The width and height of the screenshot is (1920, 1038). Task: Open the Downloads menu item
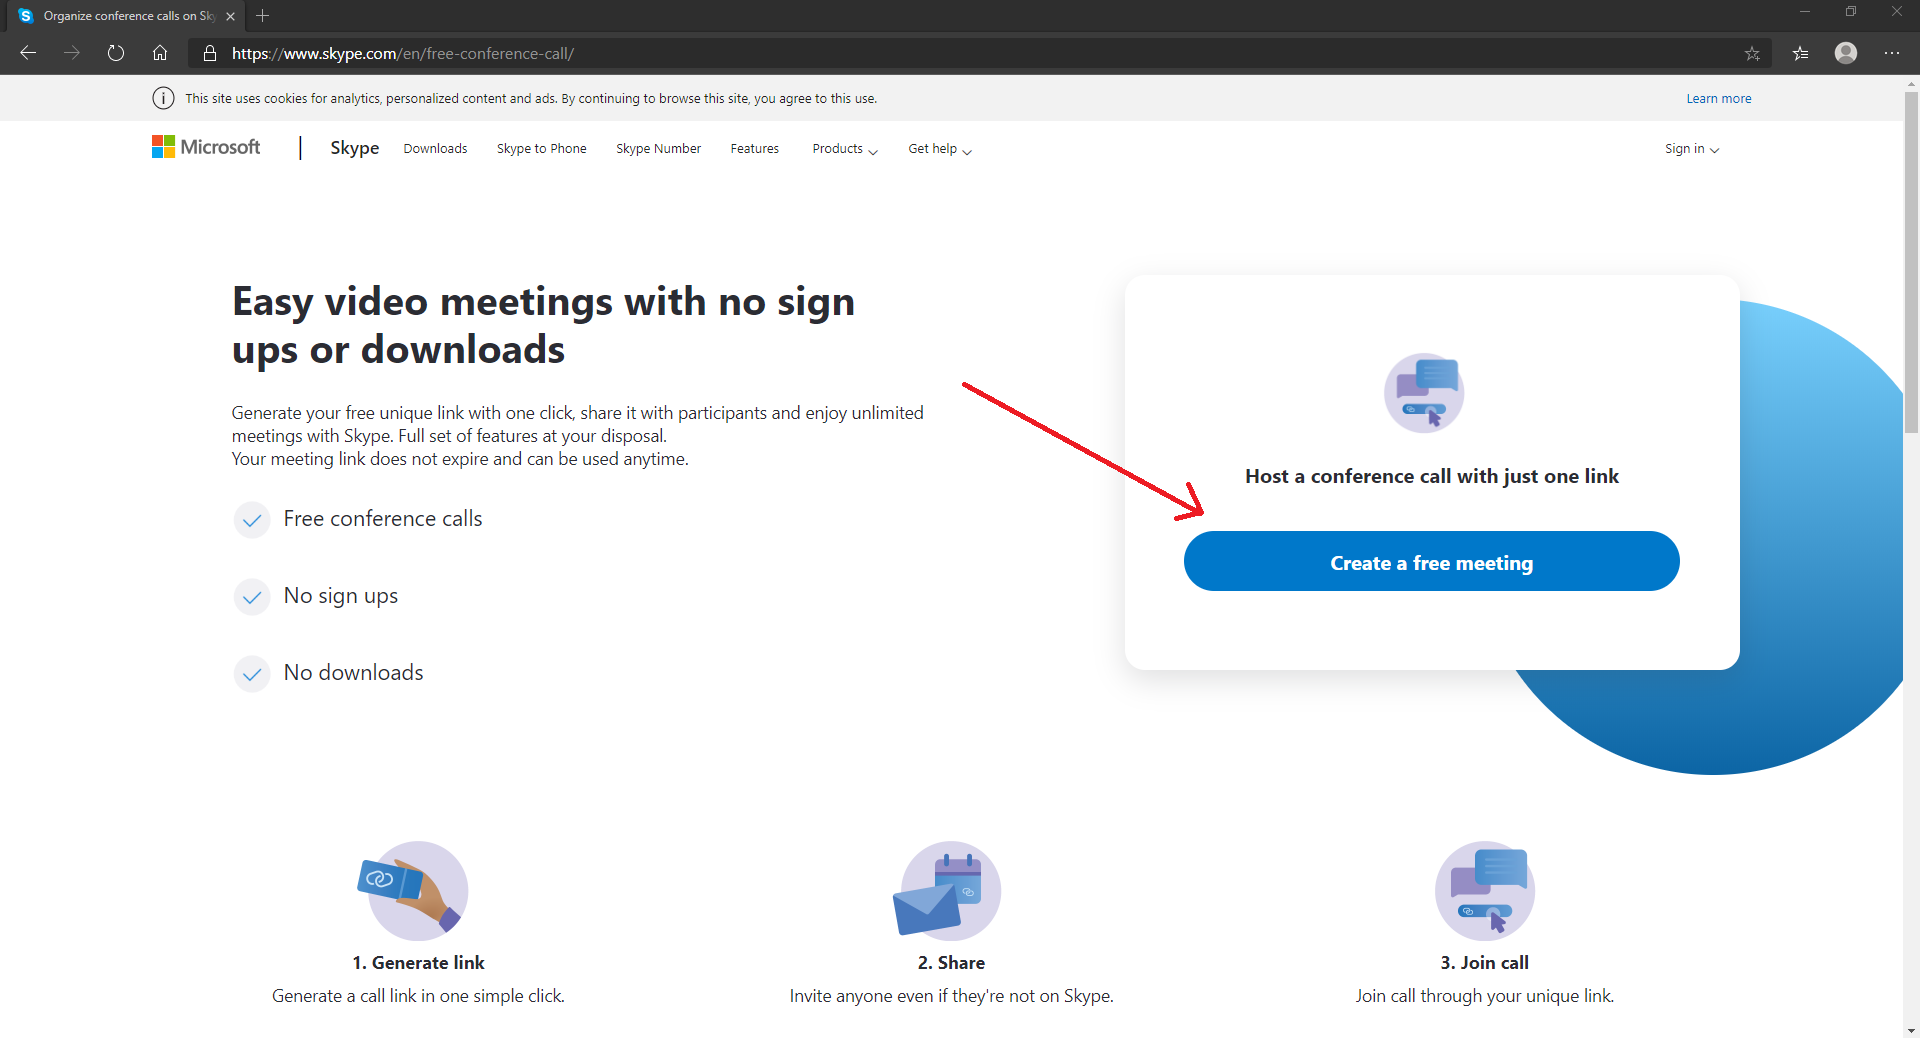coord(435,149)
